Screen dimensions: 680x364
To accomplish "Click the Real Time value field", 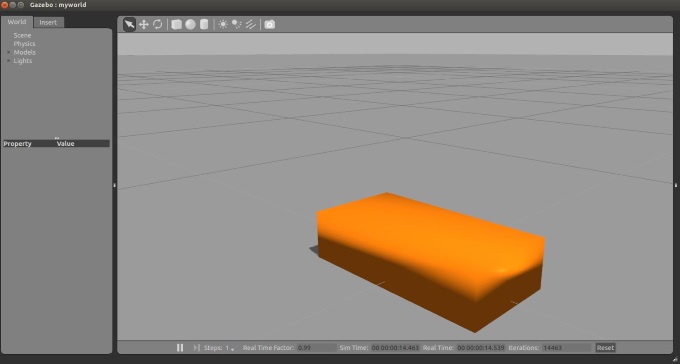I will click(x=481, y=348).
